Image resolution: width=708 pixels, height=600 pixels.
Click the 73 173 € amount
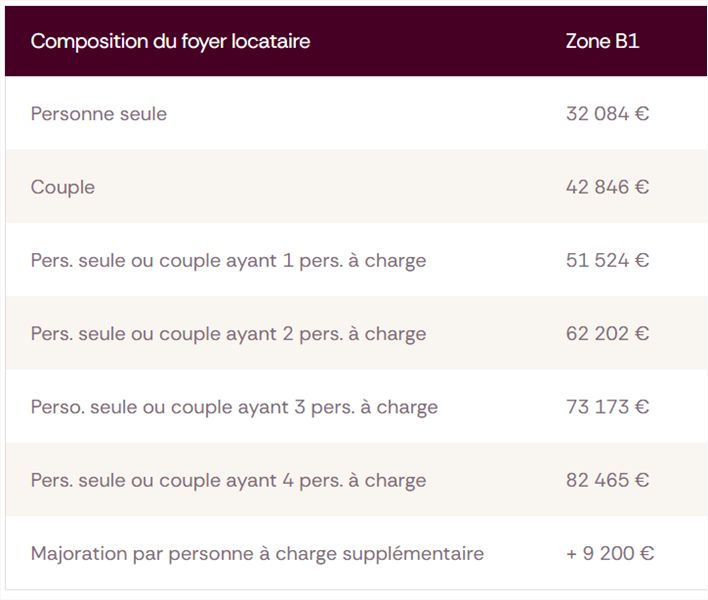point(607,407)
